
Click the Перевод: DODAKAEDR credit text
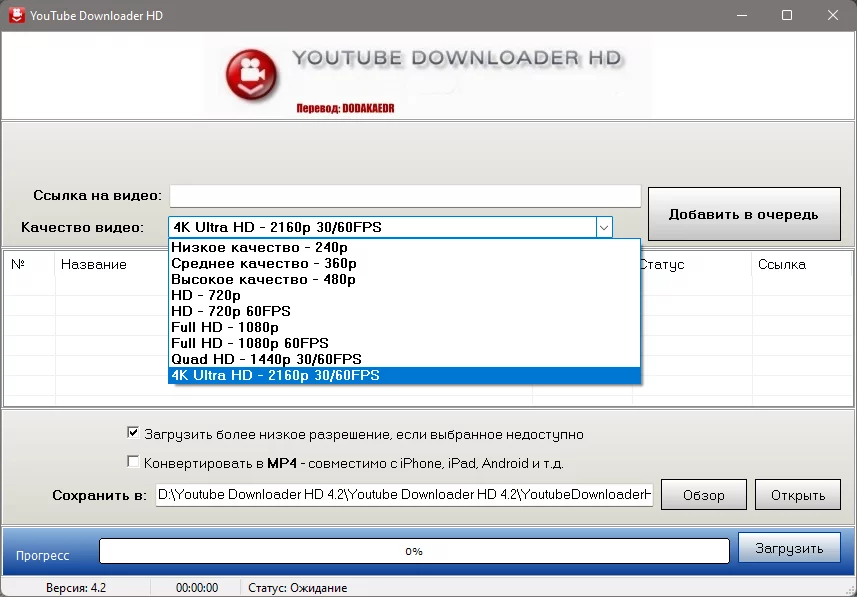[x=345, y=108]
